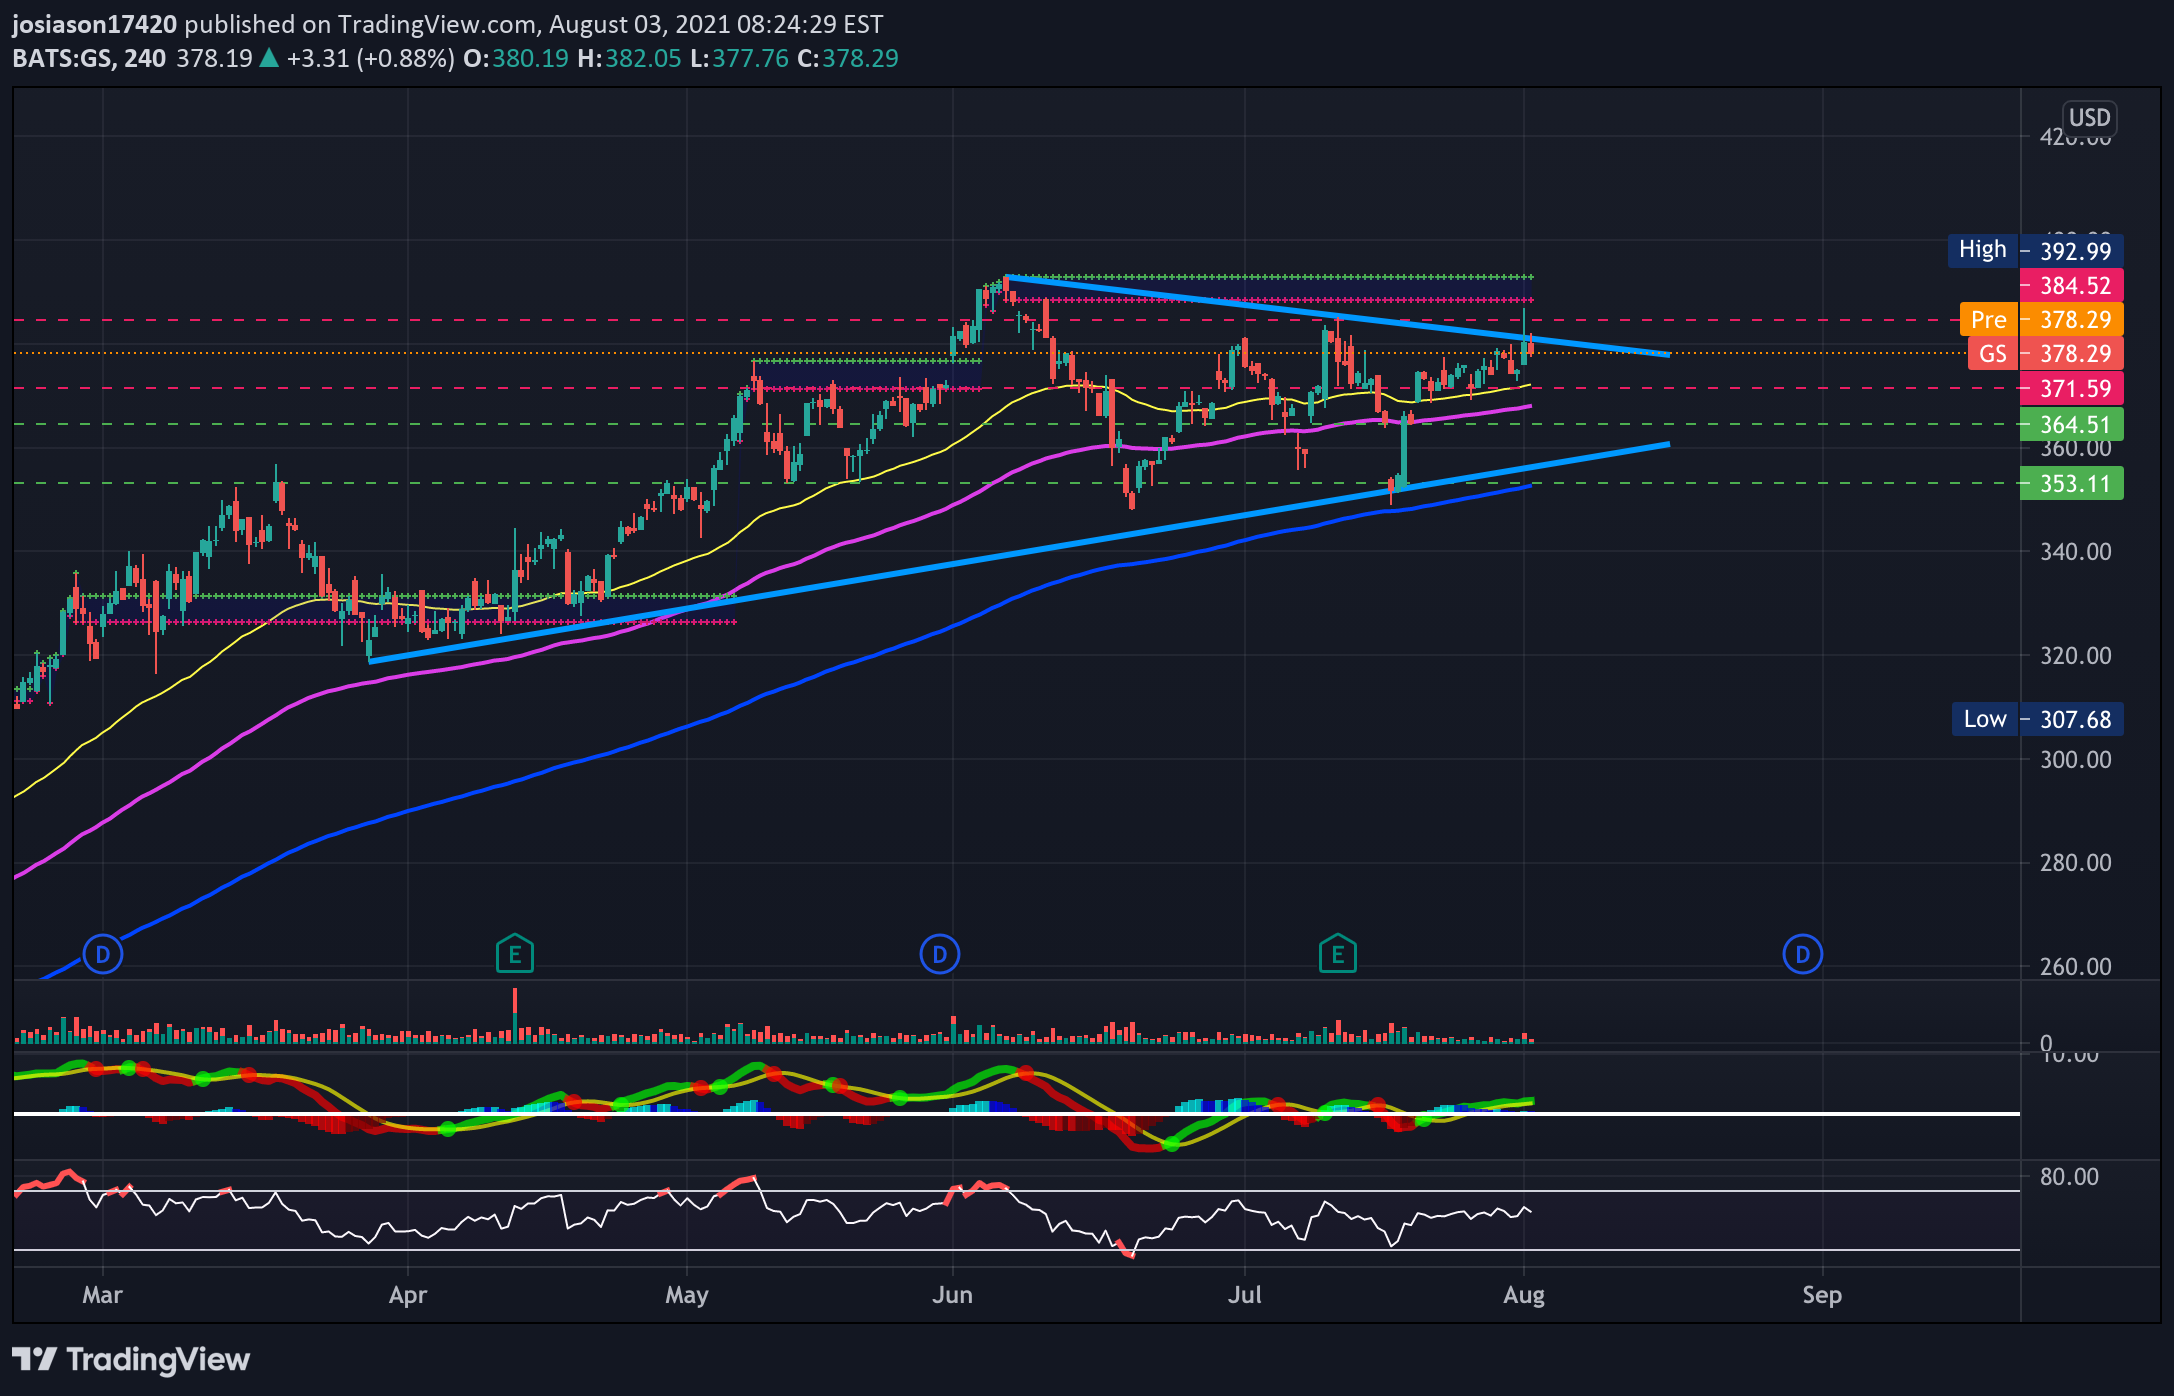The height and width of the screenshot is (1396, 2174).
Task: Click the Mar label on time axis
Action: [x=102, y=1294]
